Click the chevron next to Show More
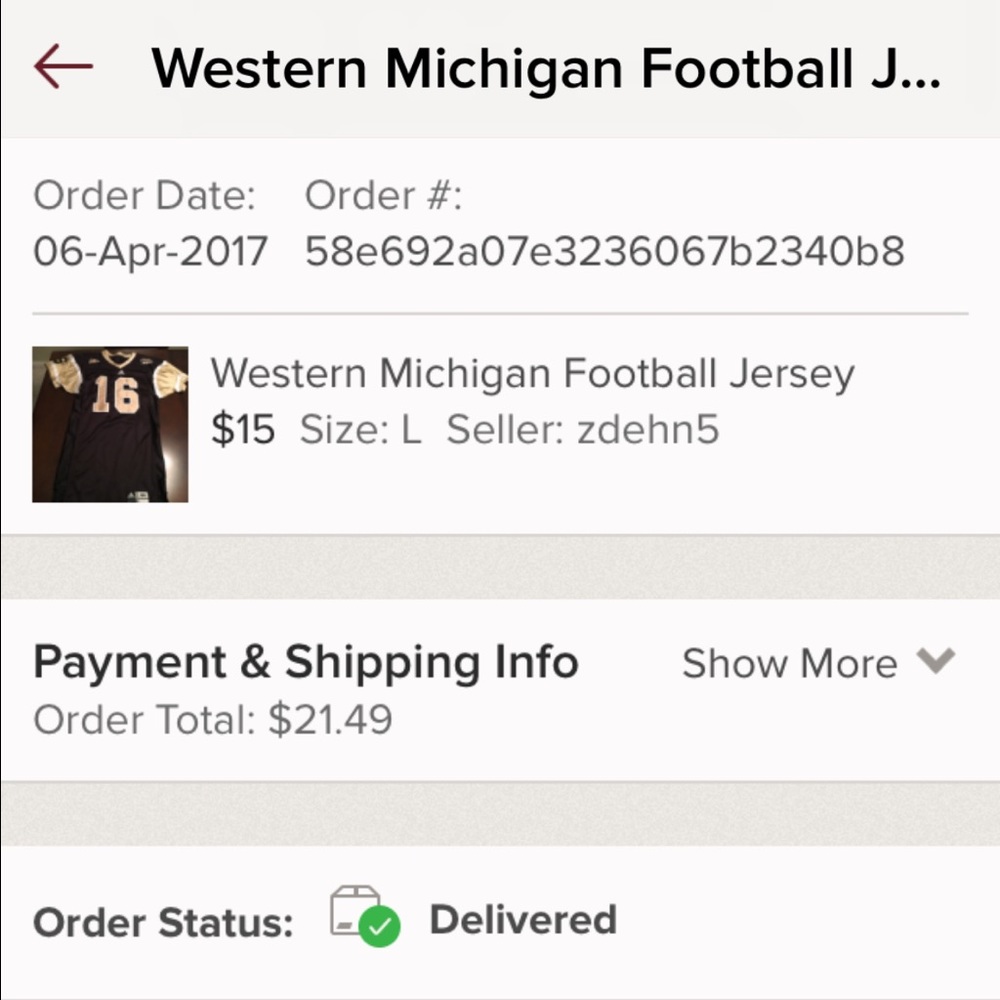The height and width of the screenshot is (1000, 1000). coord(934,663)
